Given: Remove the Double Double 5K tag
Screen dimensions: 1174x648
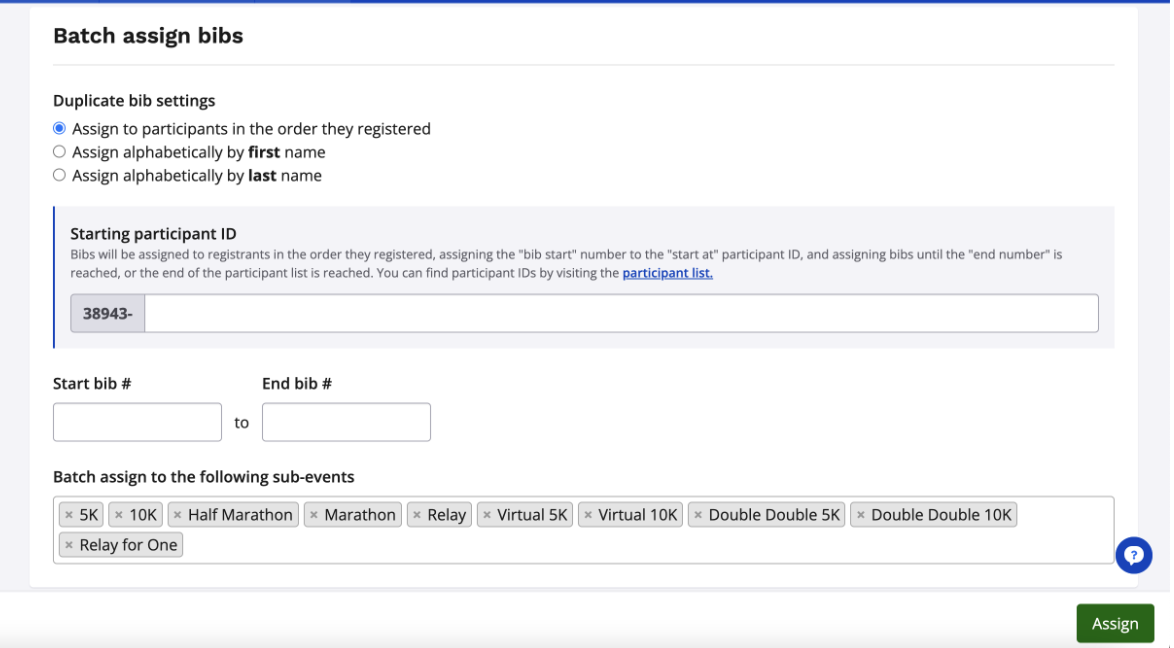Looking at the screenshot, I should coord(698,515).
